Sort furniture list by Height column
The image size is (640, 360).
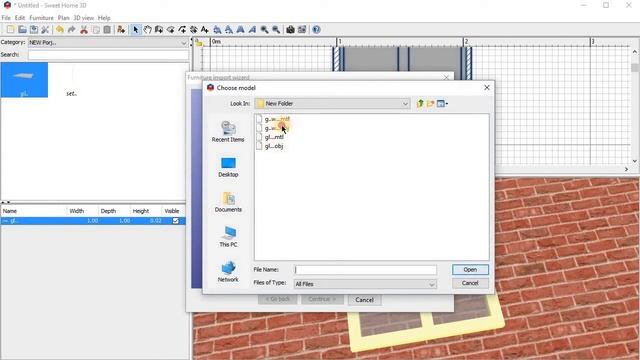click(x=146, y=211)
